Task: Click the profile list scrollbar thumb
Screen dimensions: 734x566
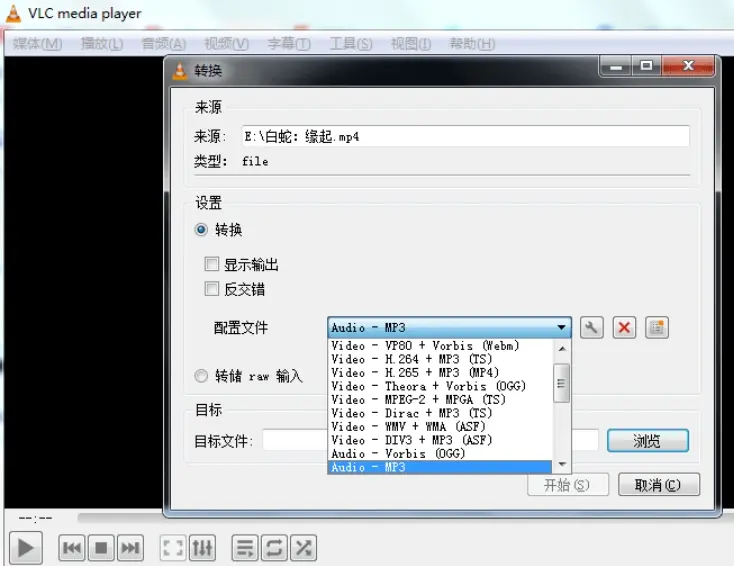Action: click(562, 383)
